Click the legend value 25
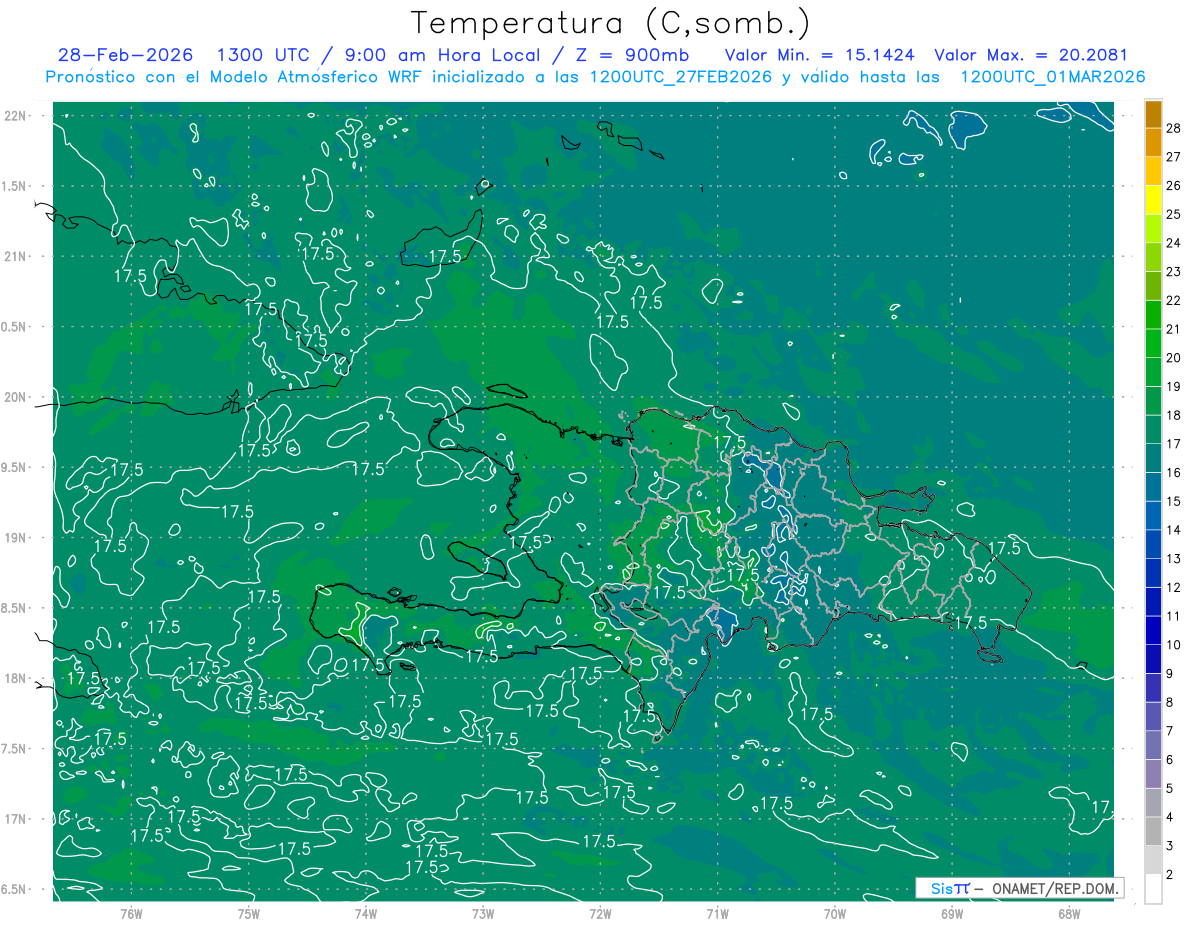The height and width of the screenshot is (927, 1200). pos(1173,214)
